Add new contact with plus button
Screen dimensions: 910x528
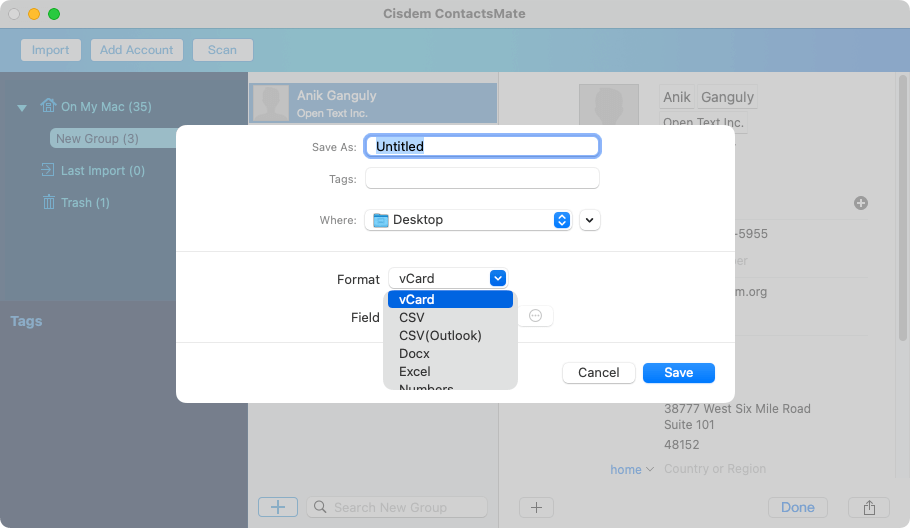[278, 507]
